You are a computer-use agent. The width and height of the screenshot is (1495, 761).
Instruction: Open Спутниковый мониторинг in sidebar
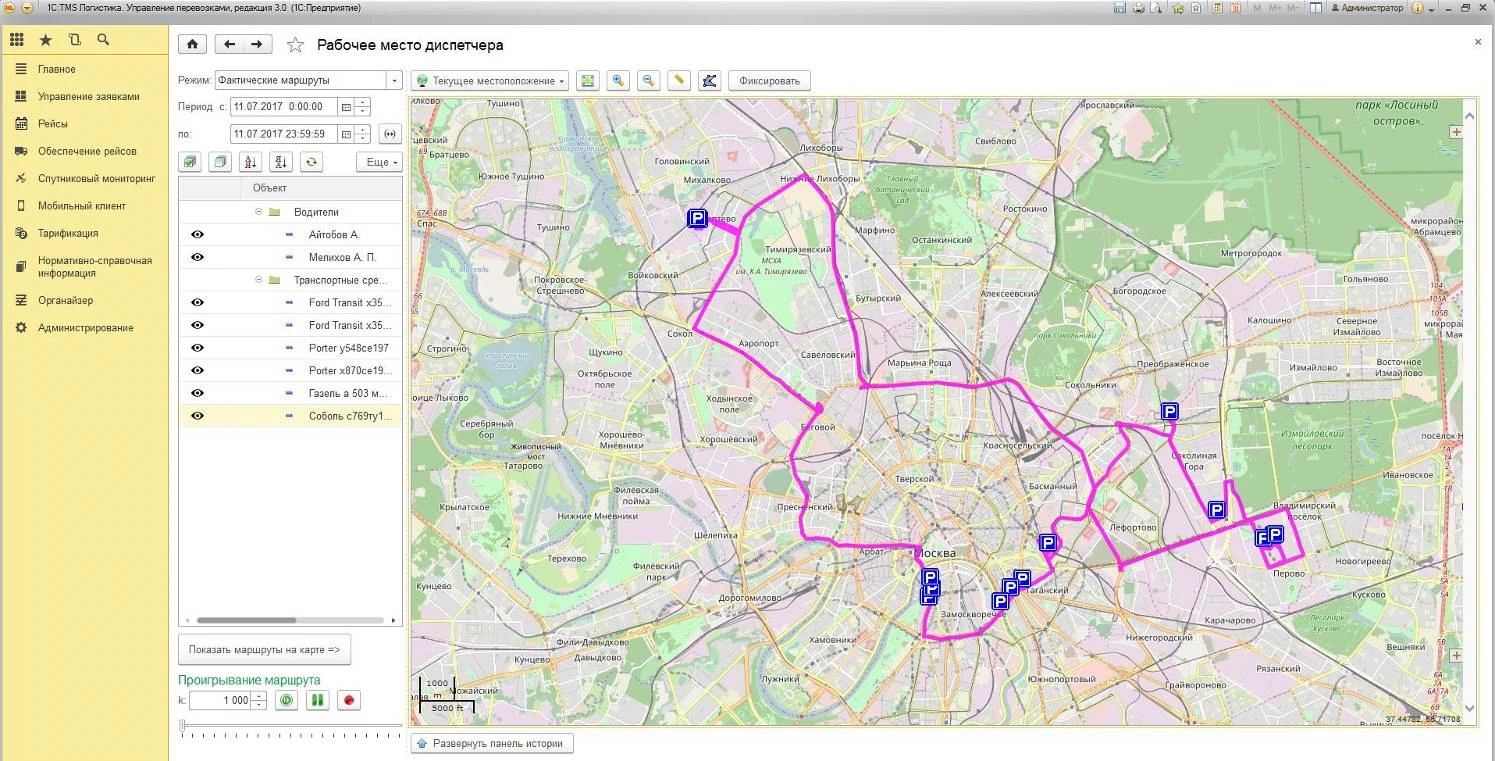pos(97,179)
